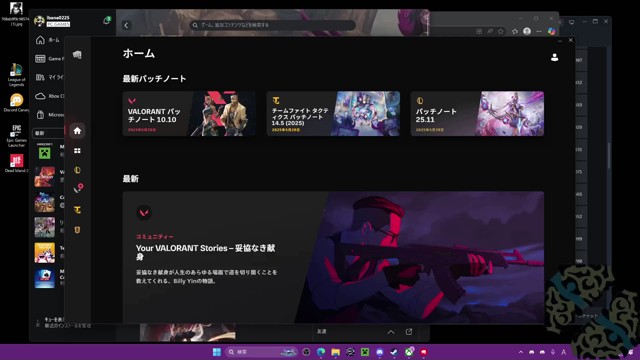Select ホーム in Xbox app sidebar
Viewport: 640px width, 360px height.
48,40
